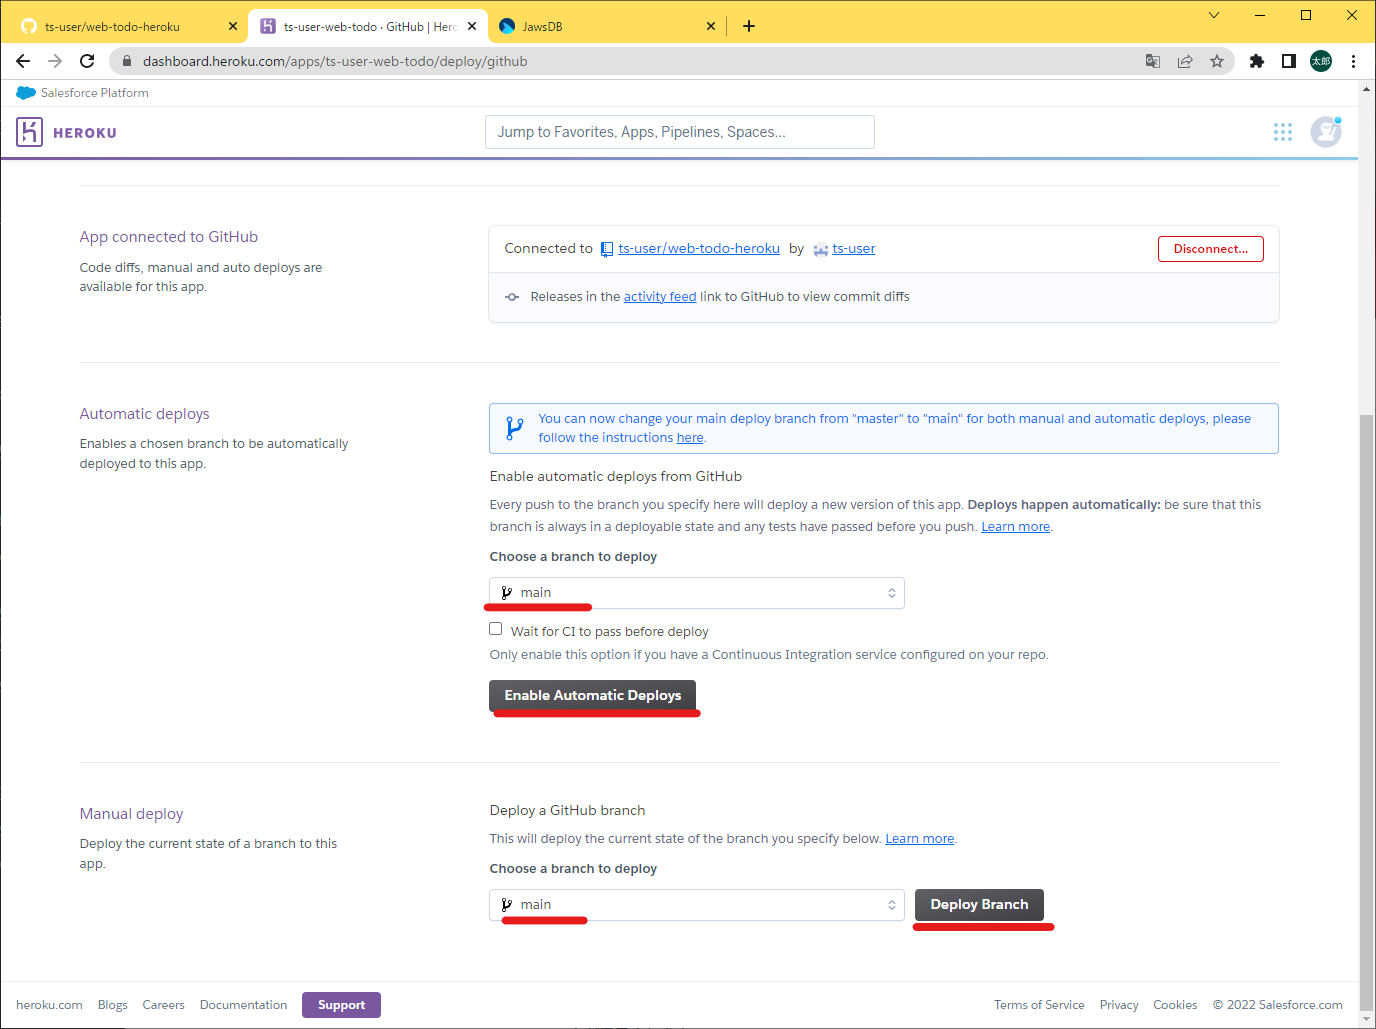
Task: Click the browser address bar URL
Action: click(x=335, y=61)
